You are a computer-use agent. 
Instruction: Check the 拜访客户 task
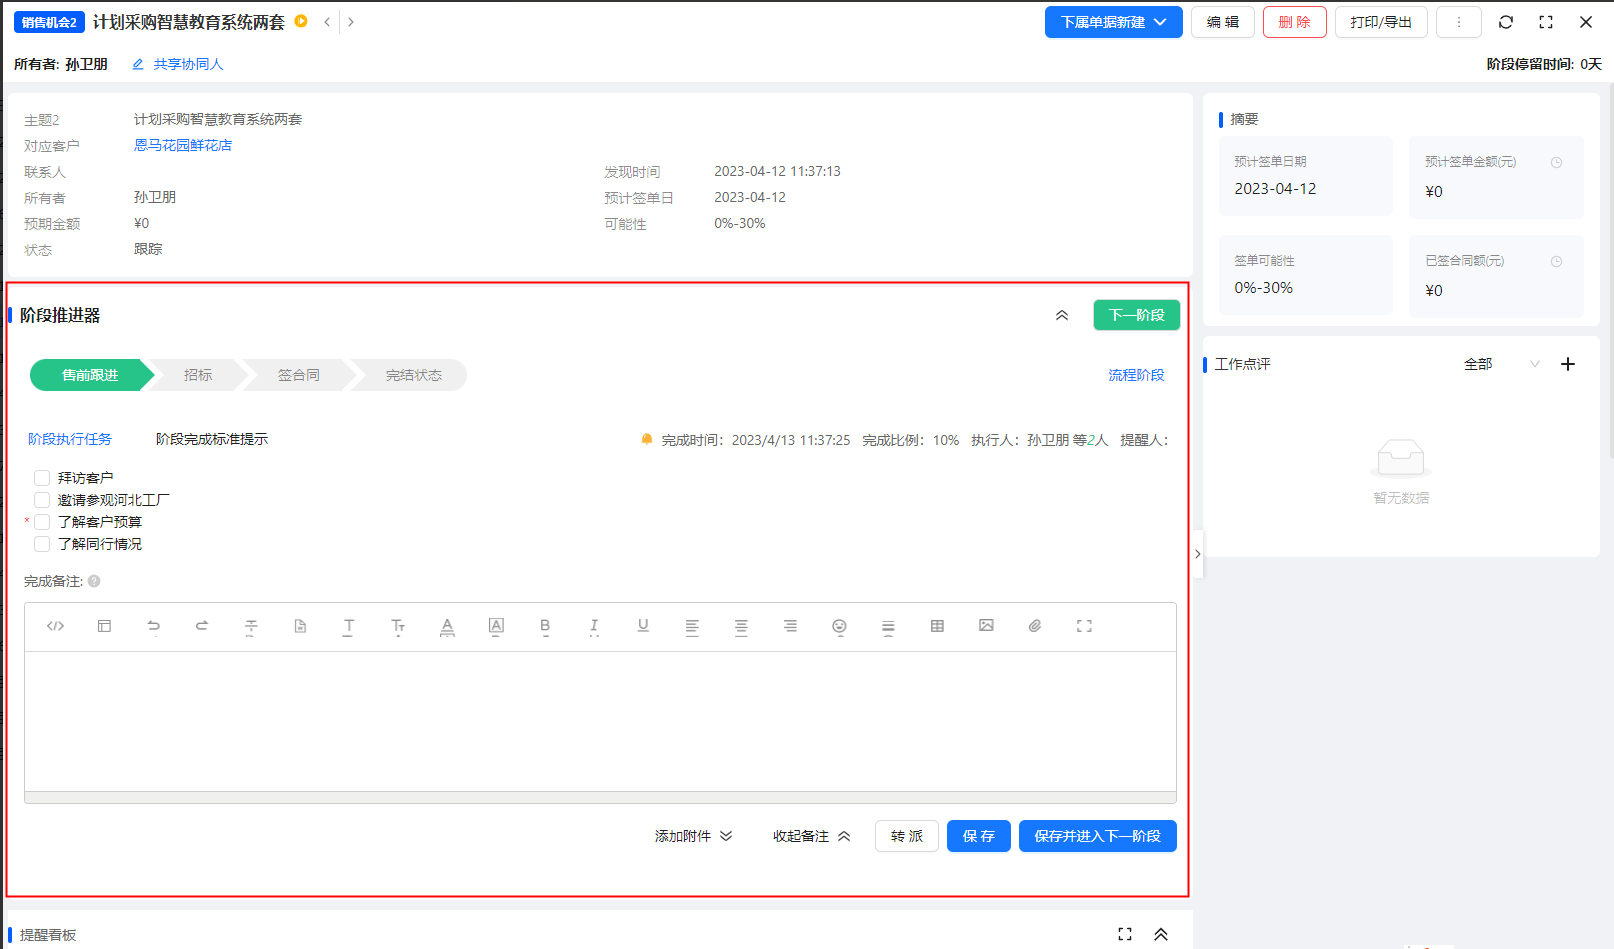[x=42, y=478]
